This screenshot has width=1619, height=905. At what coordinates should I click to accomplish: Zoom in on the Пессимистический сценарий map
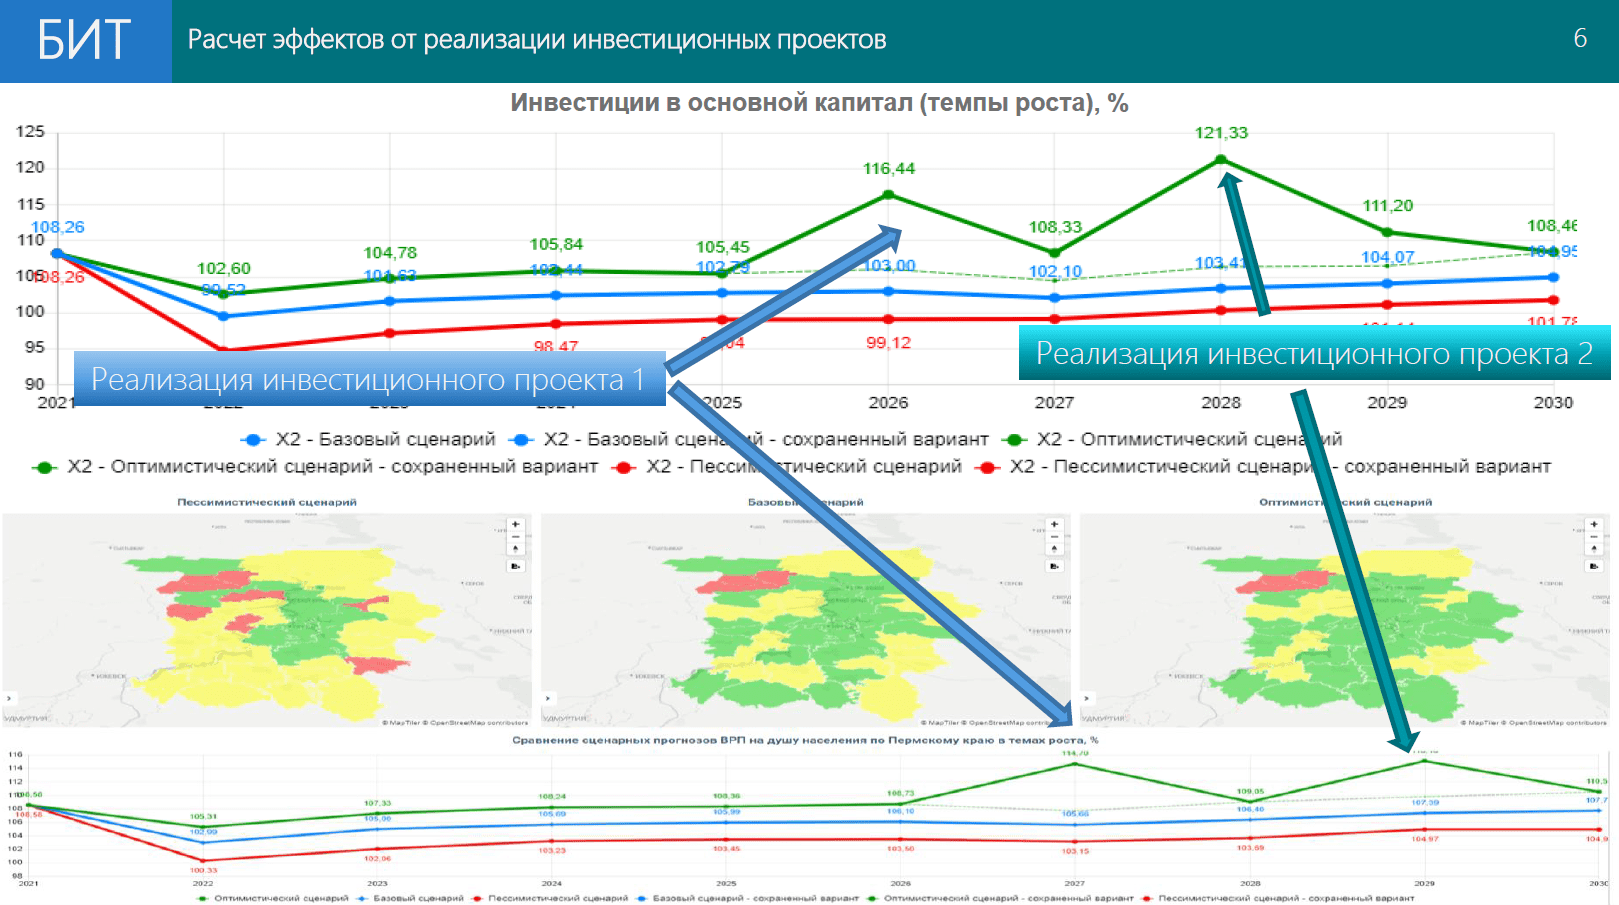click(516, 524)
